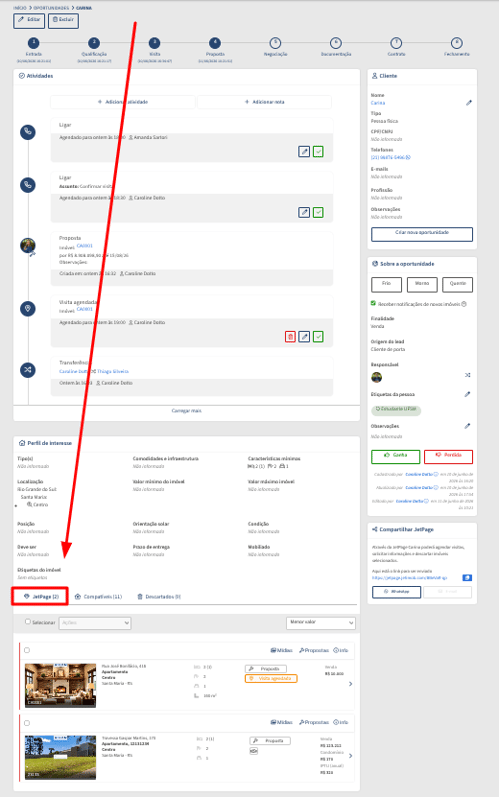This screenshot has height=797, width=499.
Task: Open the Descartados tab
Action: [x=159, y=597]
